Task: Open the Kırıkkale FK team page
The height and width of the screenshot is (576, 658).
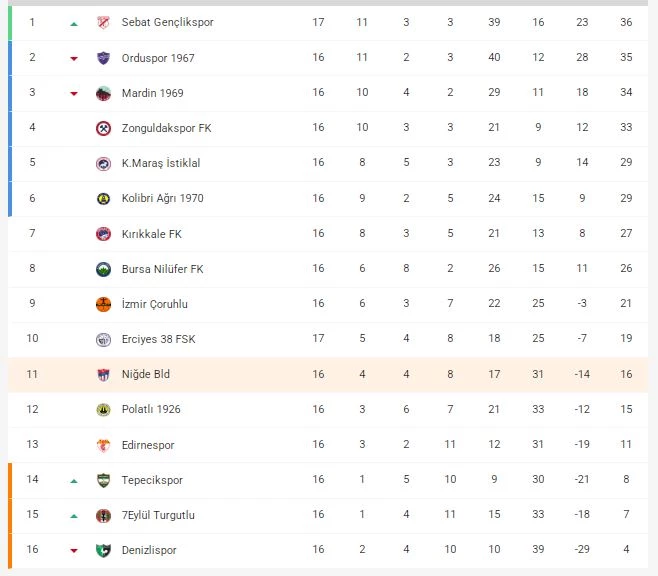Action: click(x=151, y=234)
